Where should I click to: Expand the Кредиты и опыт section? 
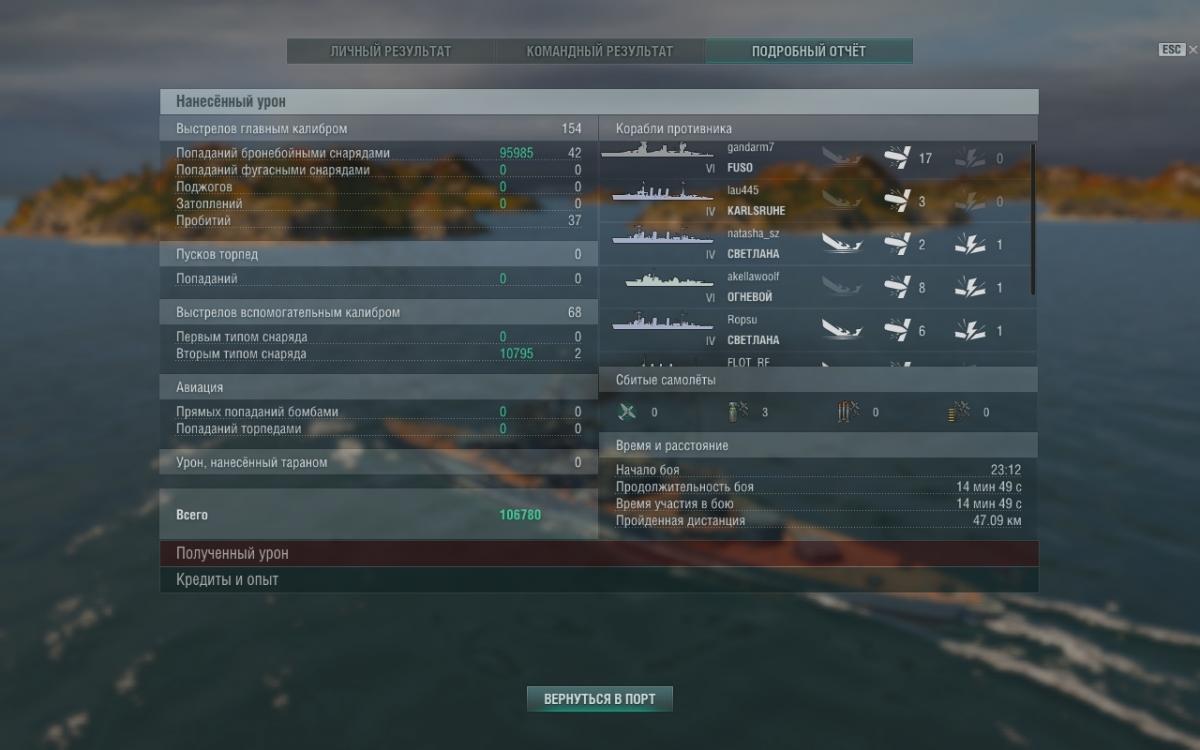pyautogui.click(x=599, y=580)
